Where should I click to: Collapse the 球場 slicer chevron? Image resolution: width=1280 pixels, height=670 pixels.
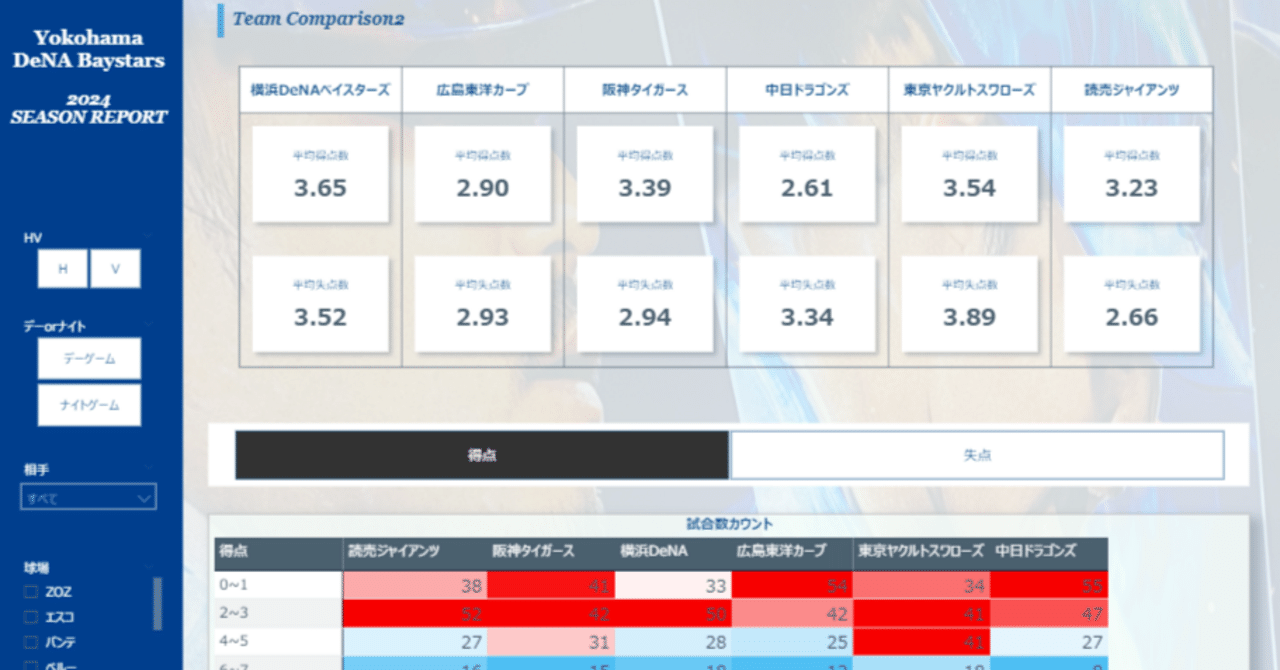pyautogui.click(x=148, y=565)
